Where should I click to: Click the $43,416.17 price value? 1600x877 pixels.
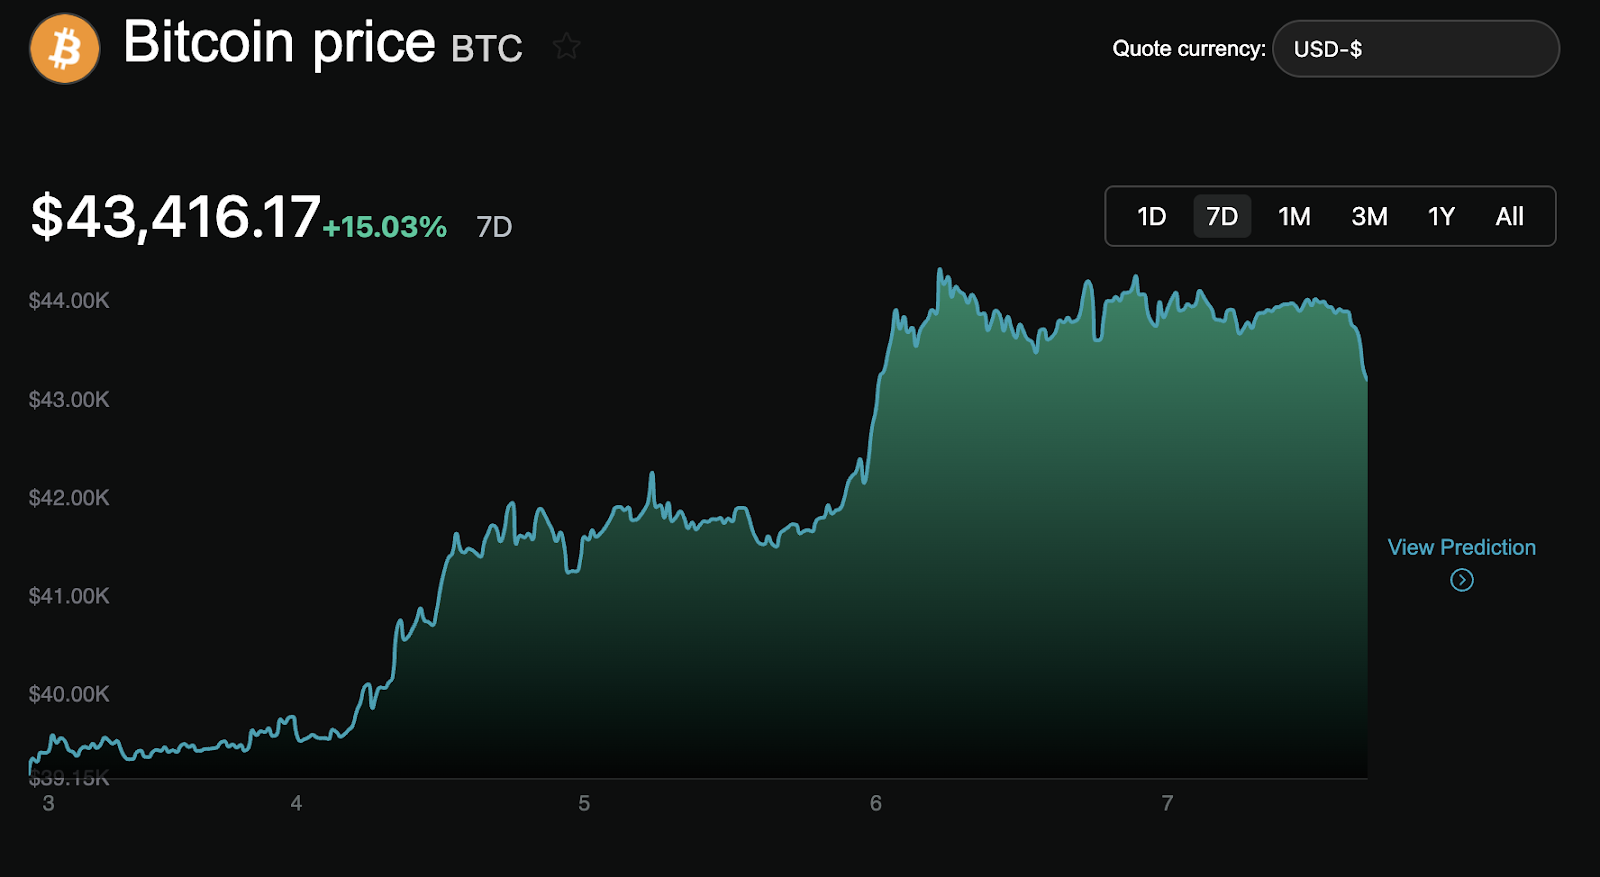pyautogui.click(x=176, y=217)
